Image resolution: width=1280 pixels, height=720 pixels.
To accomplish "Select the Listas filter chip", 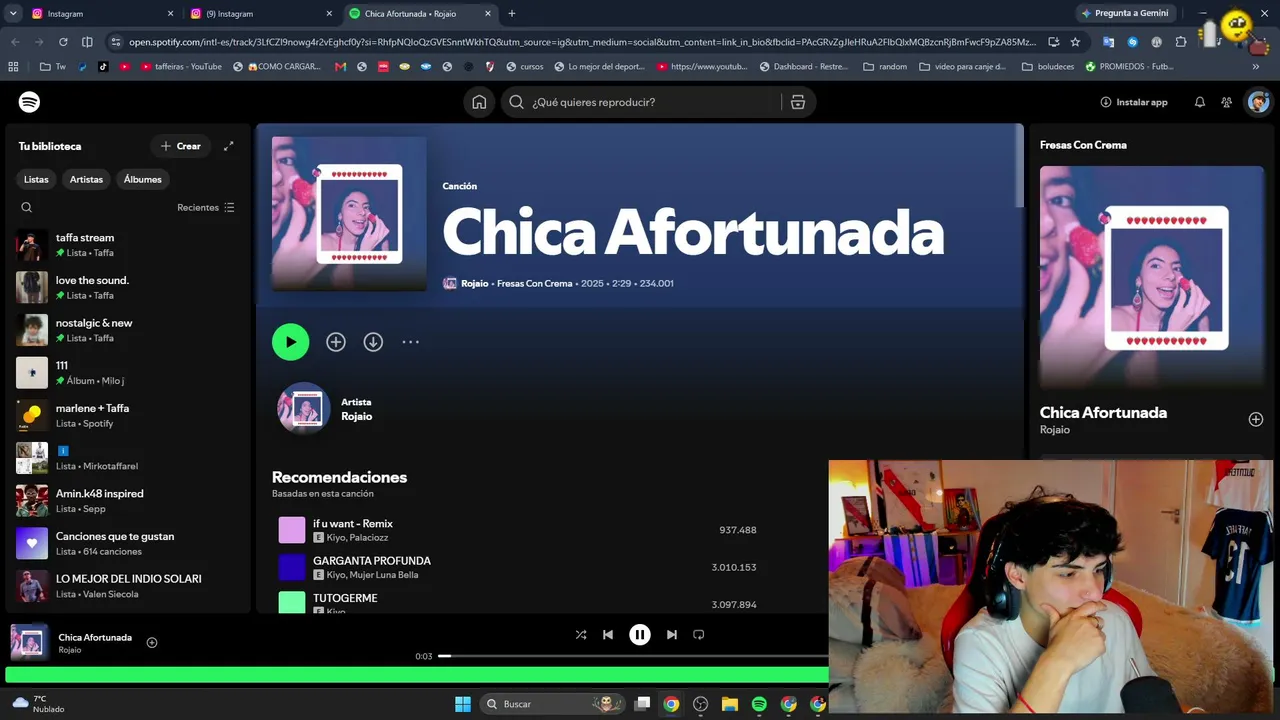I will [x=36, y=179].
